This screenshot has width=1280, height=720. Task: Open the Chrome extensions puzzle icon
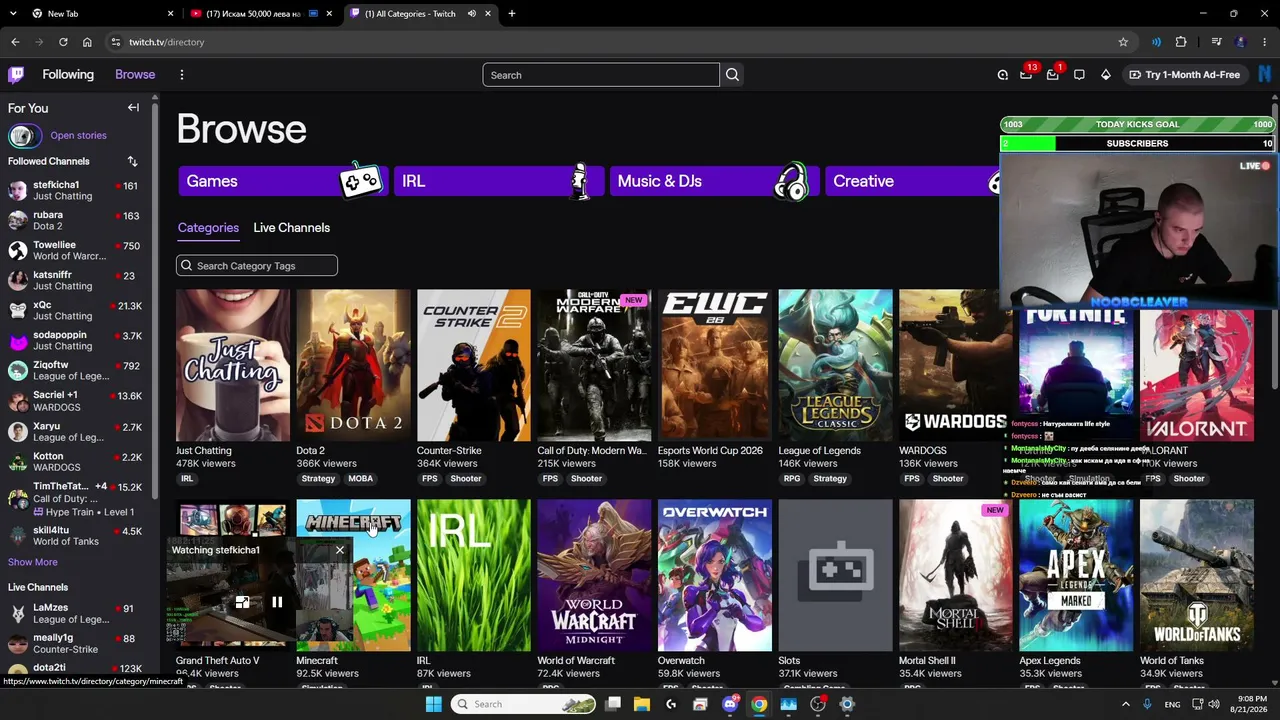(1181, 42)
